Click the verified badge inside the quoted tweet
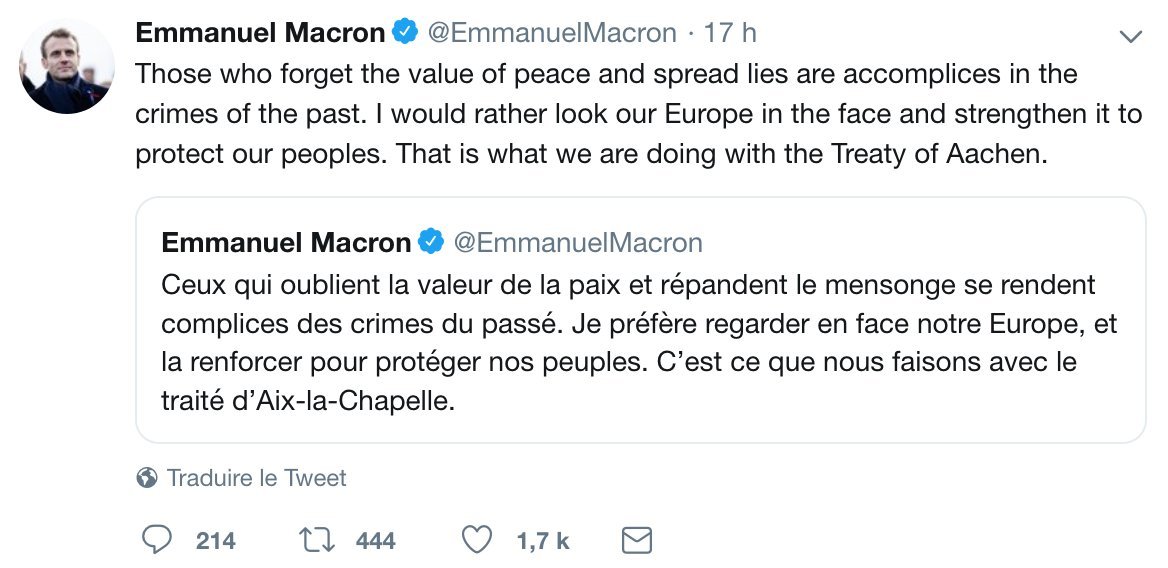Image resolution: width=1168 pixels, height=568 pixels. [x=429, y=242]
